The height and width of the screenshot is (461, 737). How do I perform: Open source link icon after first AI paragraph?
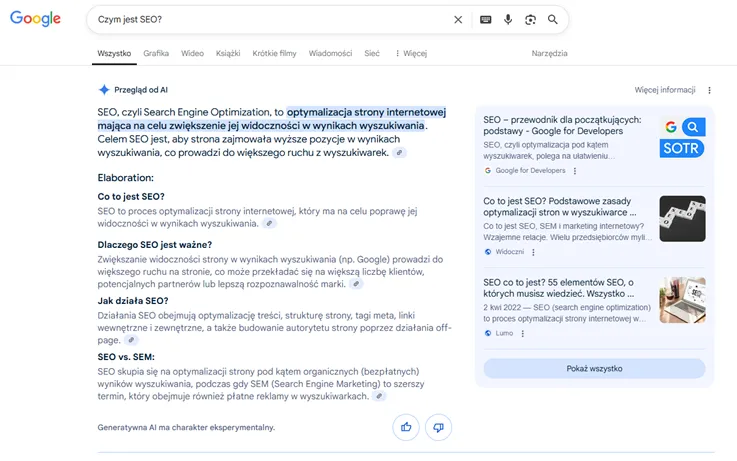click(x=399, y=153)
